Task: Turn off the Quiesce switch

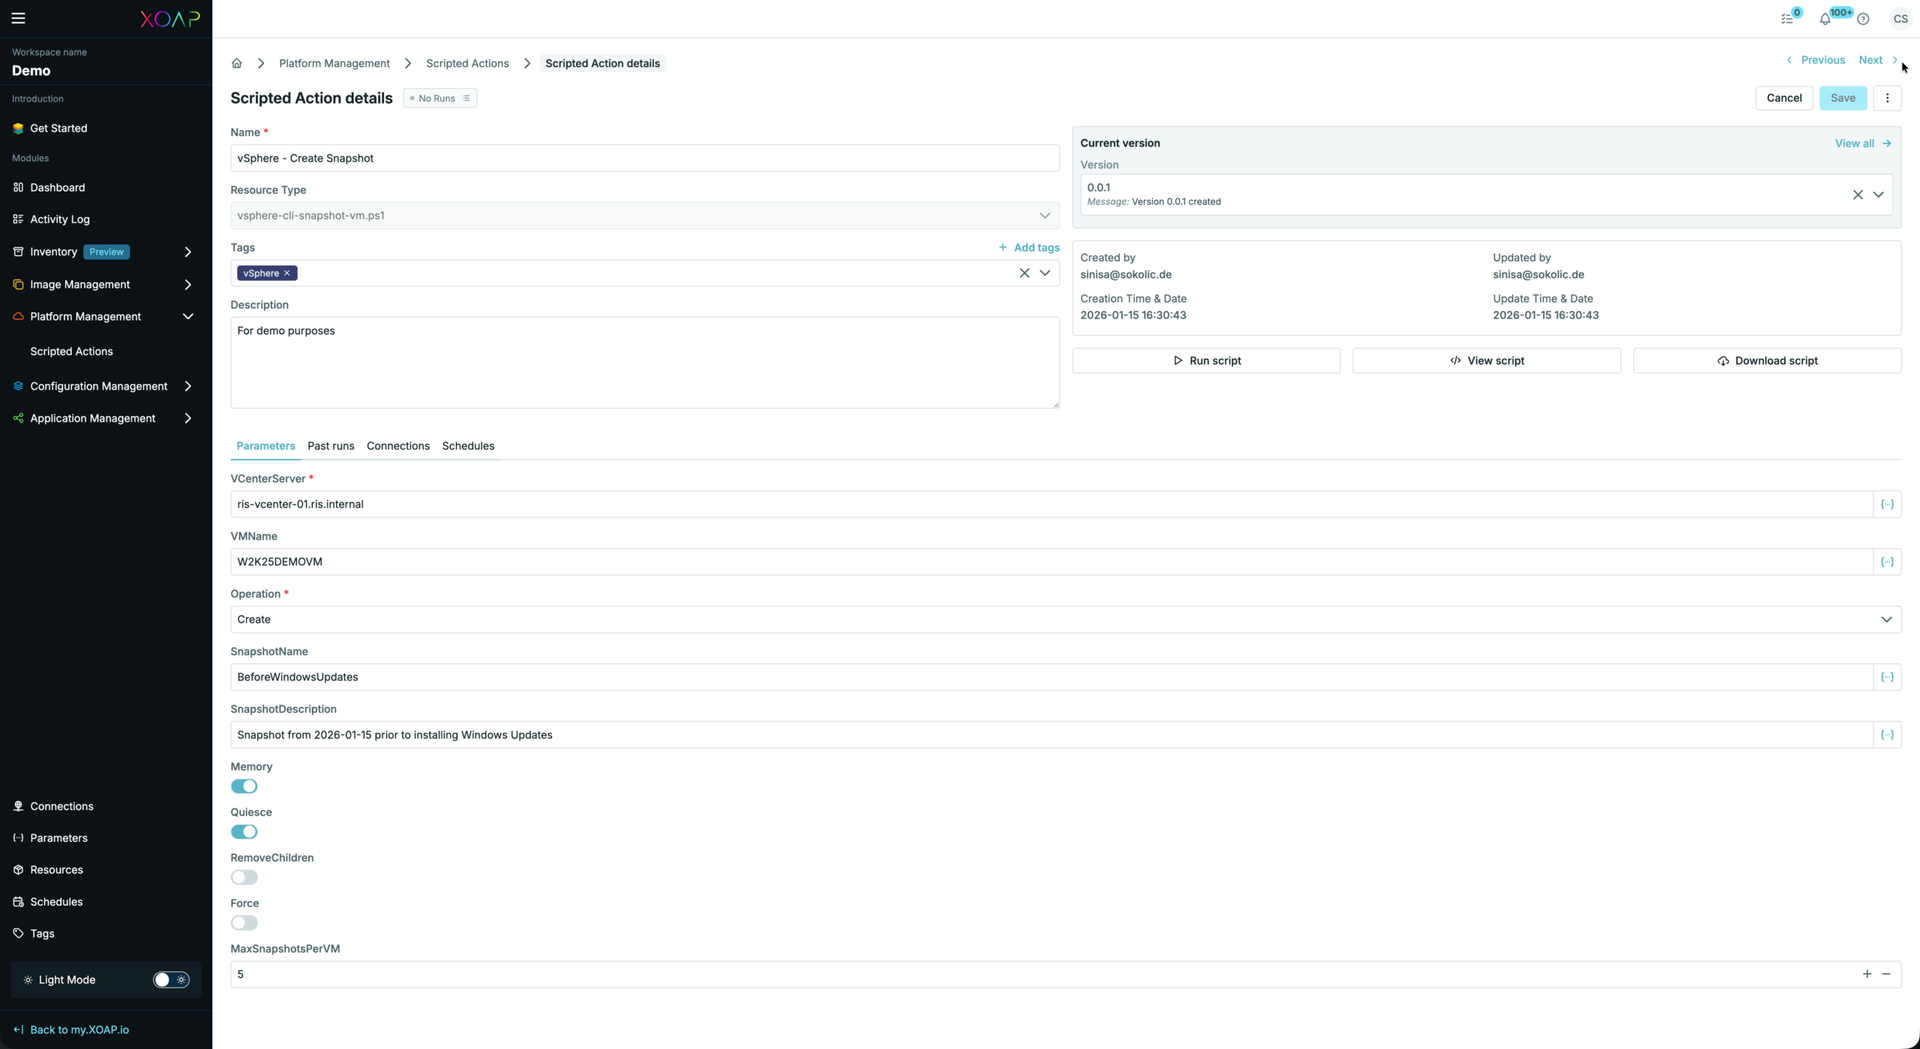Action: coord(244,832)
